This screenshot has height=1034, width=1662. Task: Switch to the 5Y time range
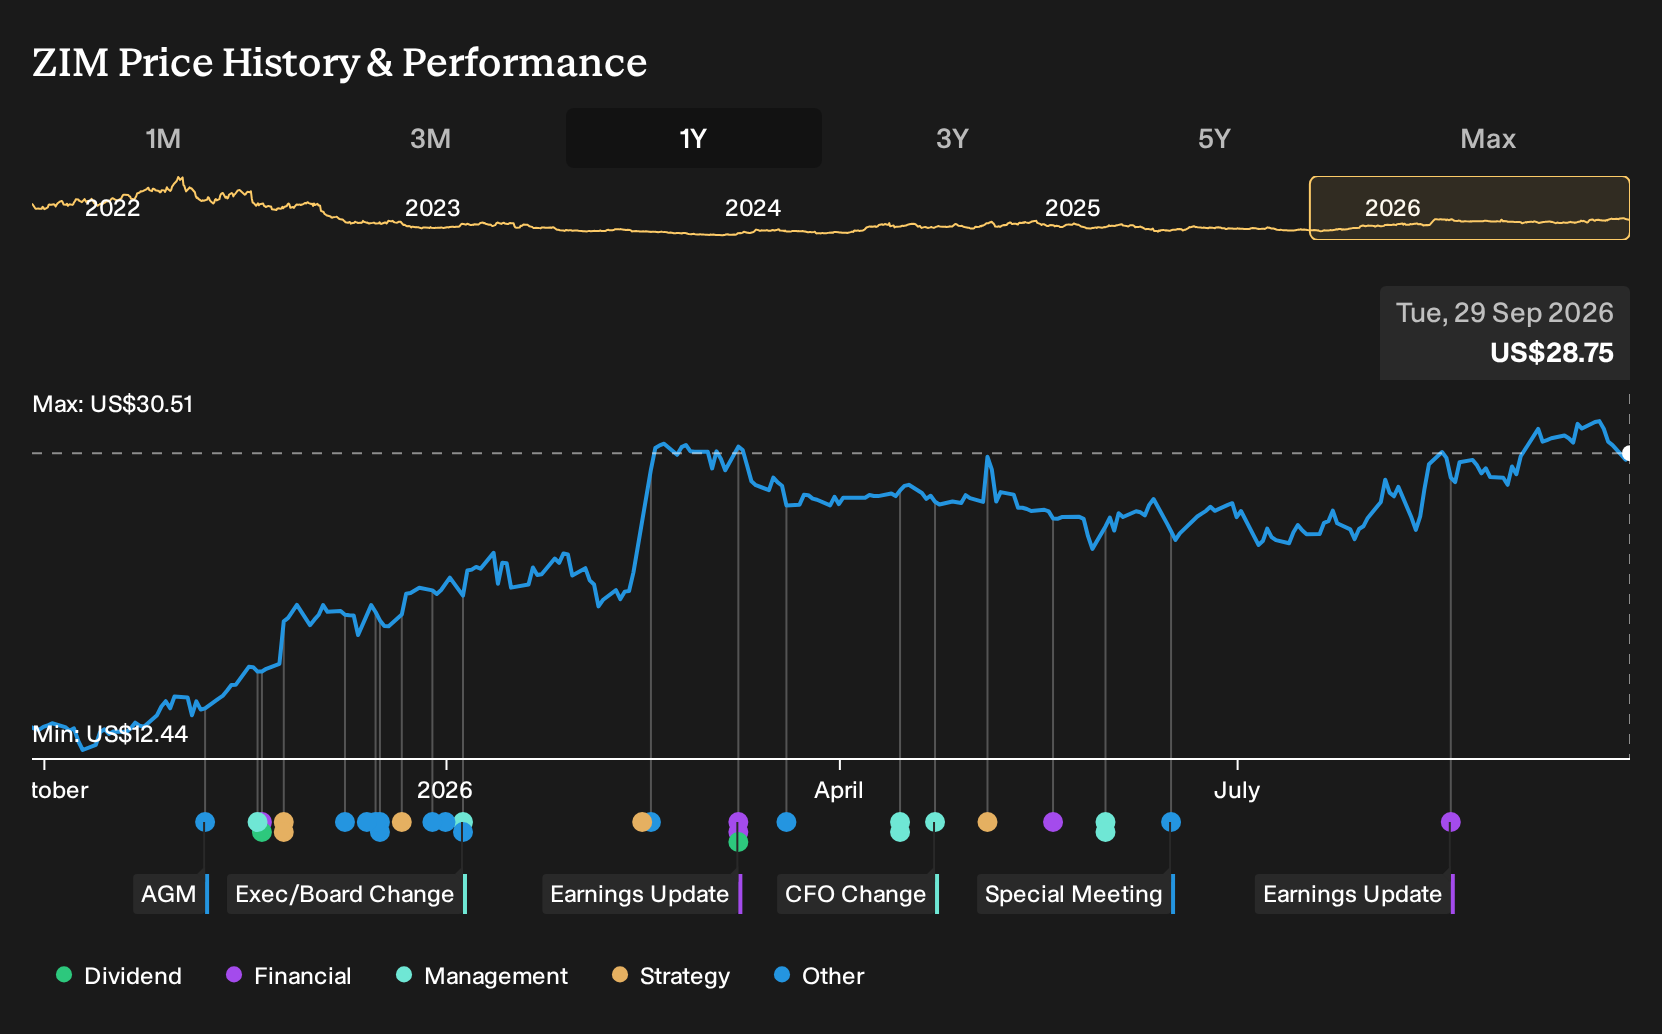tap(1214, 138)
